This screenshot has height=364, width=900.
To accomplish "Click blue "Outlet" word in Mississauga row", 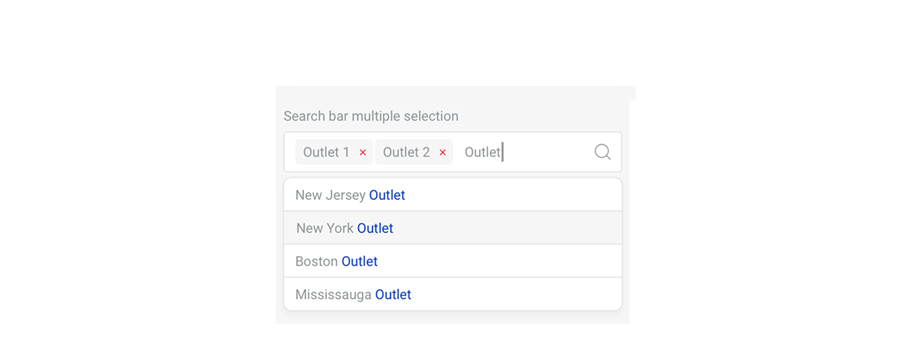I will pyautogui.click(x=393, y=295).
